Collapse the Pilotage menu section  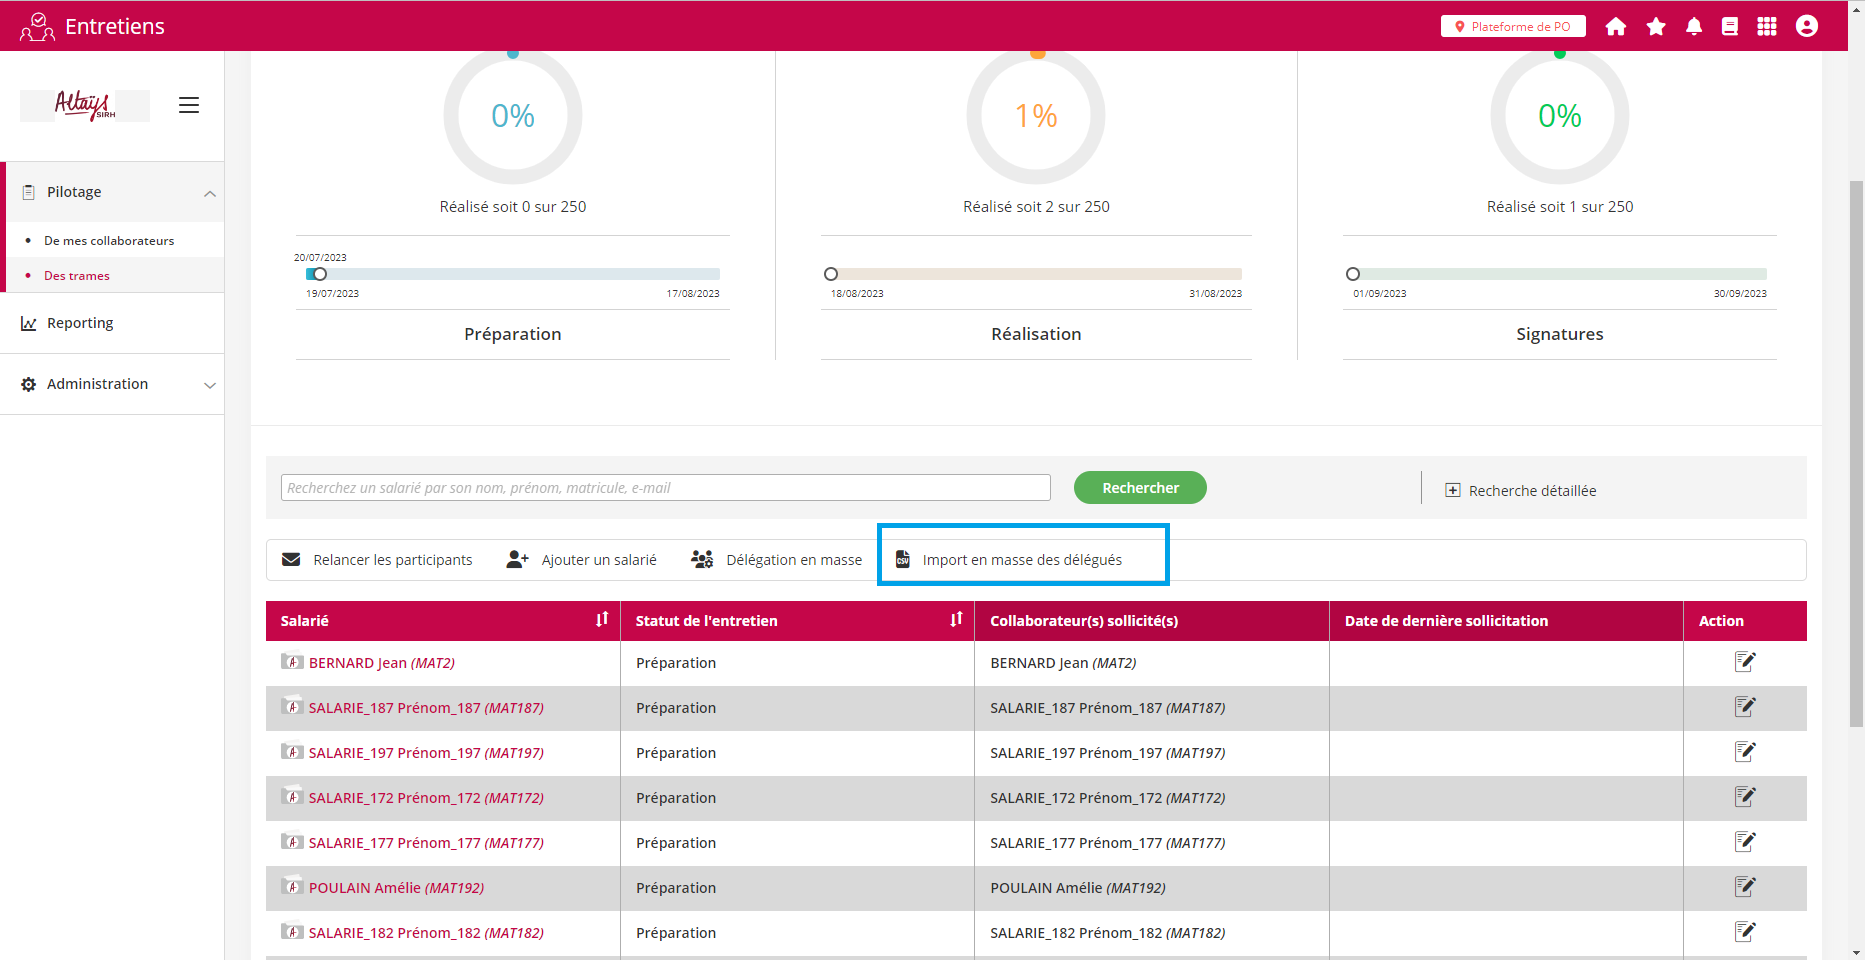[x=209, y=193]
